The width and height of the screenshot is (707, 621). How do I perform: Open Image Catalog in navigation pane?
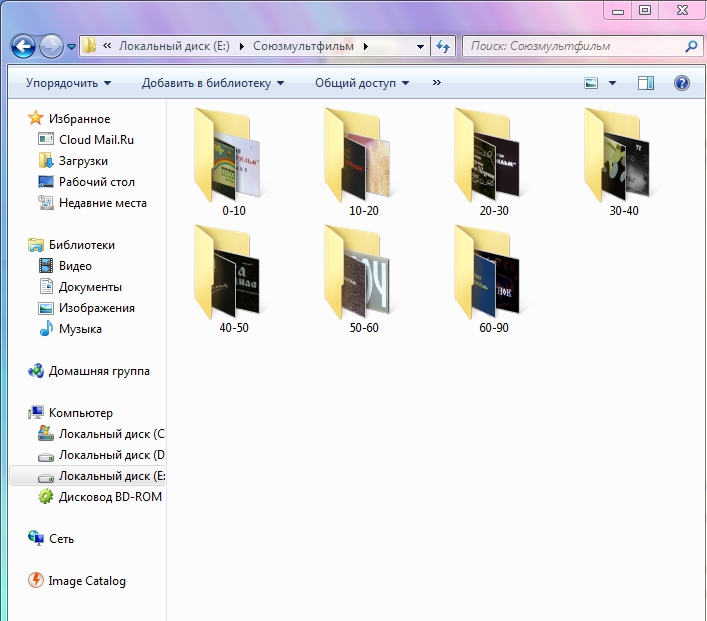click(x=87, y=581)
